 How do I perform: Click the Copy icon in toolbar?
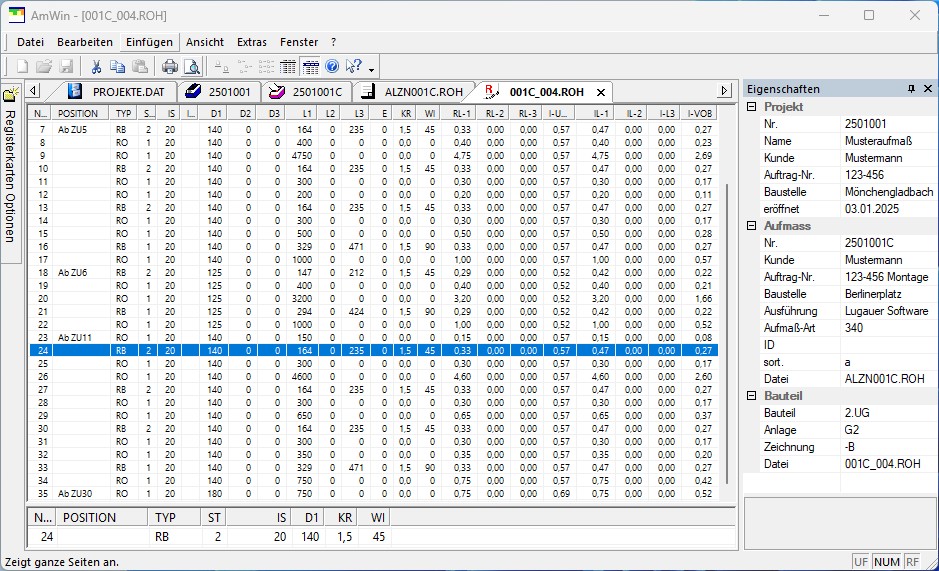117,67
